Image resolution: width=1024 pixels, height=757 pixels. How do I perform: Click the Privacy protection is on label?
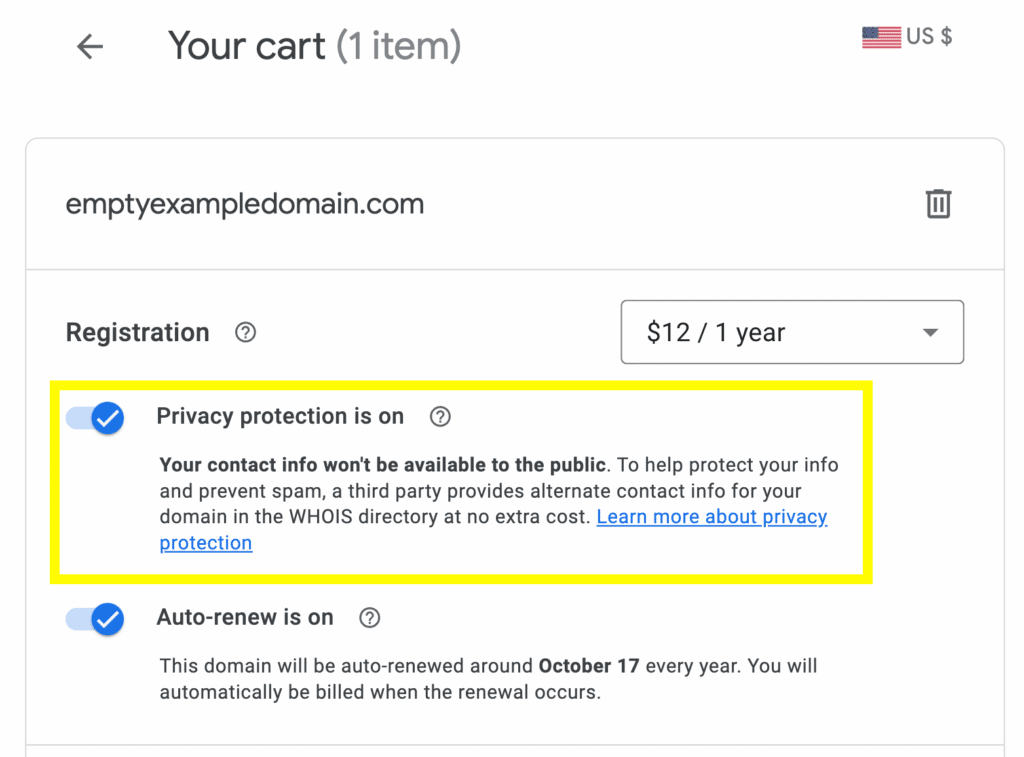tap(280, 416)
